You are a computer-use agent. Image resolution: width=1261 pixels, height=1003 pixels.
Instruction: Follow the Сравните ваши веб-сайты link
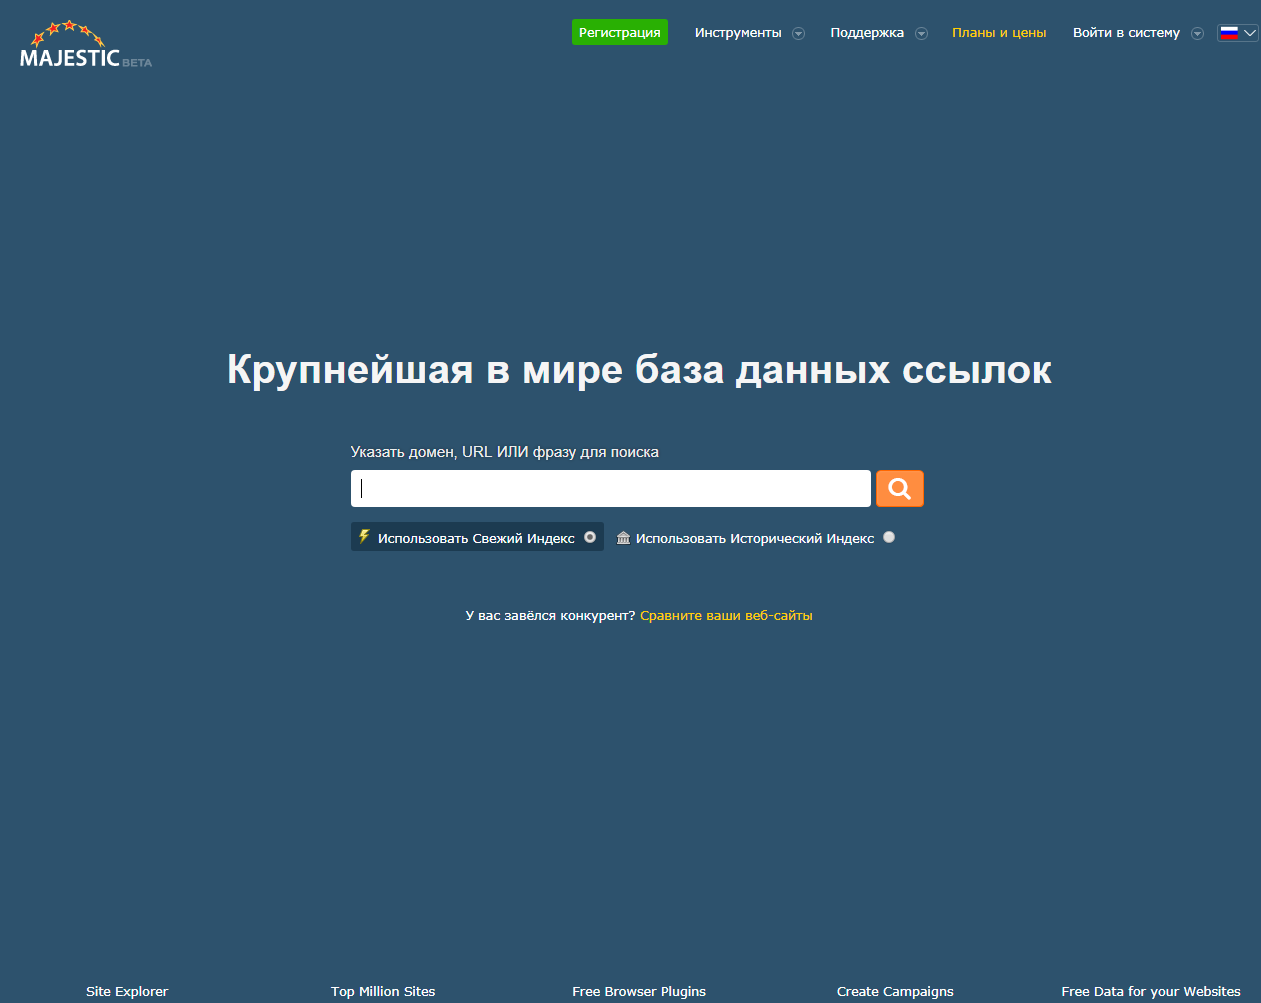click(726, 616)
